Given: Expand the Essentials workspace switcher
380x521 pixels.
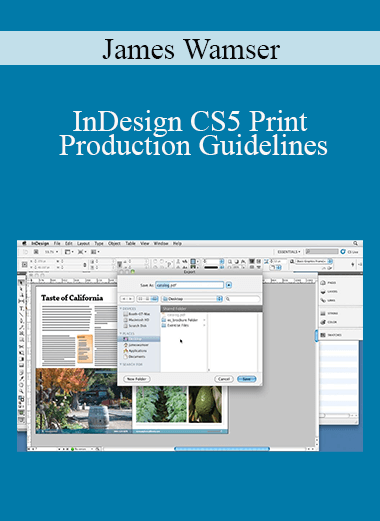Looking at the screenshot, I should point(289,252).
